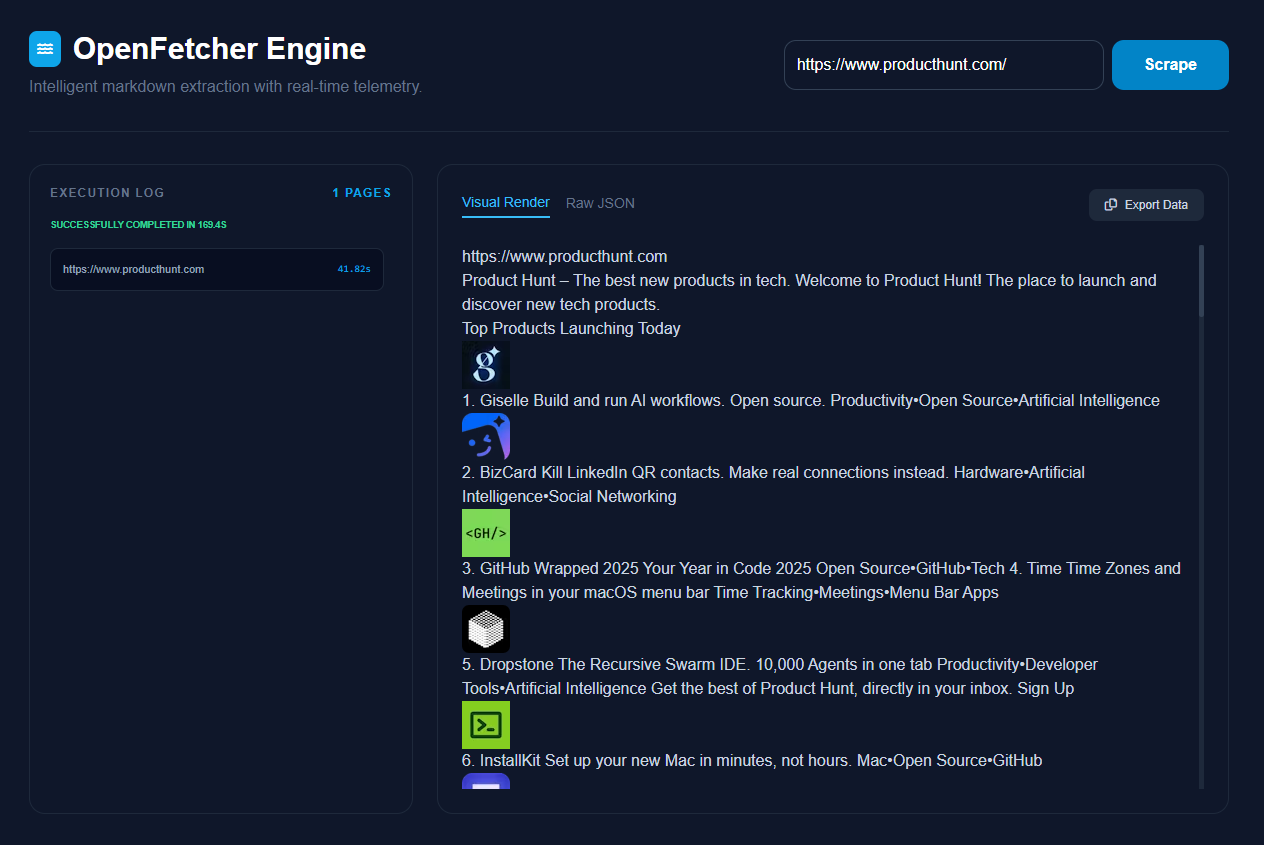This screenshot has width=1264, height=845.
Task: Click the 6. InstallKit description line
Action: pos(752,760)
